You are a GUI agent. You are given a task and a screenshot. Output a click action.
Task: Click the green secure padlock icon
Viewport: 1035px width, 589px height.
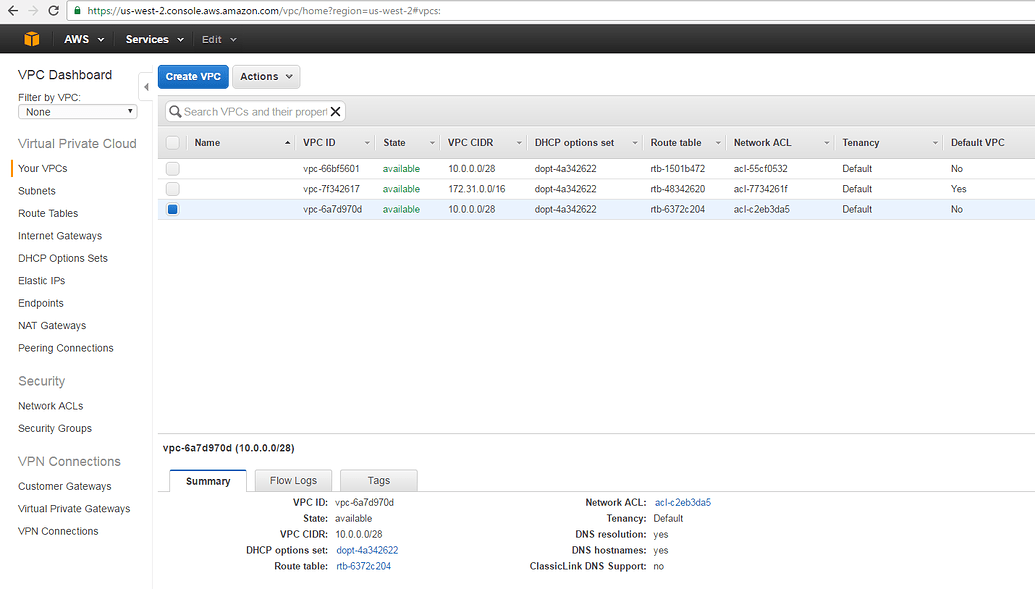[x=77, y=11]
